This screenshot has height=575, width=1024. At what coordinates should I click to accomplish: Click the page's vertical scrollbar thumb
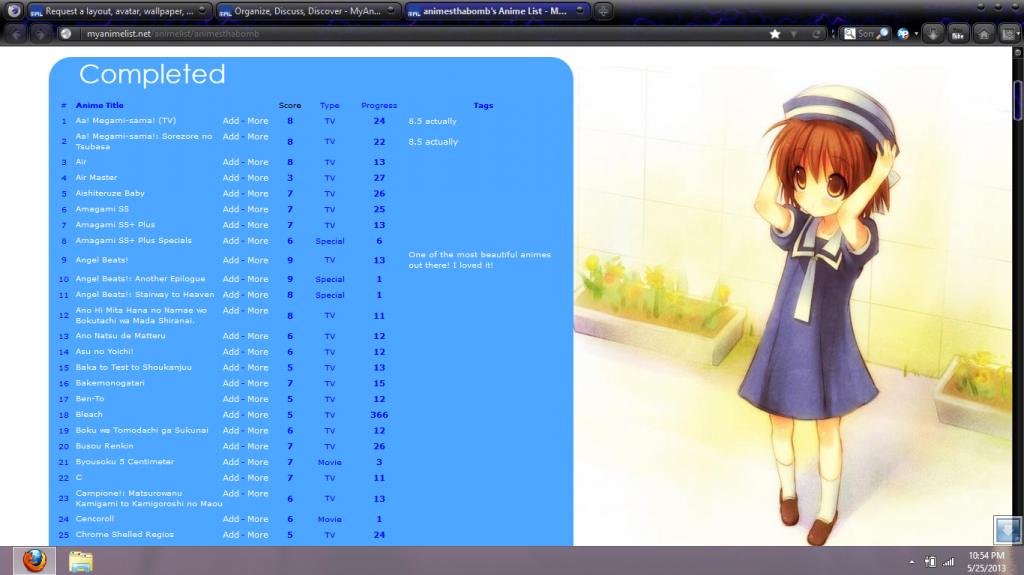pos(1018,100)
